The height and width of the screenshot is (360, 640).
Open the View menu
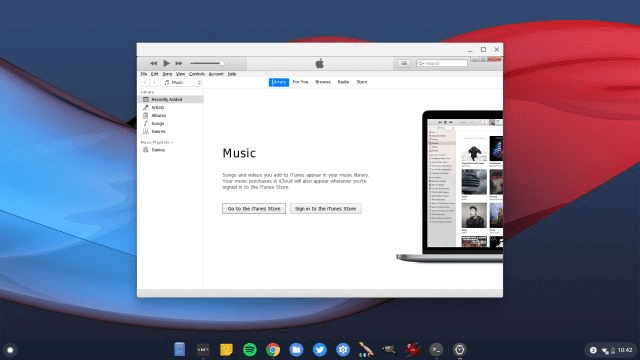coord(180,74)
